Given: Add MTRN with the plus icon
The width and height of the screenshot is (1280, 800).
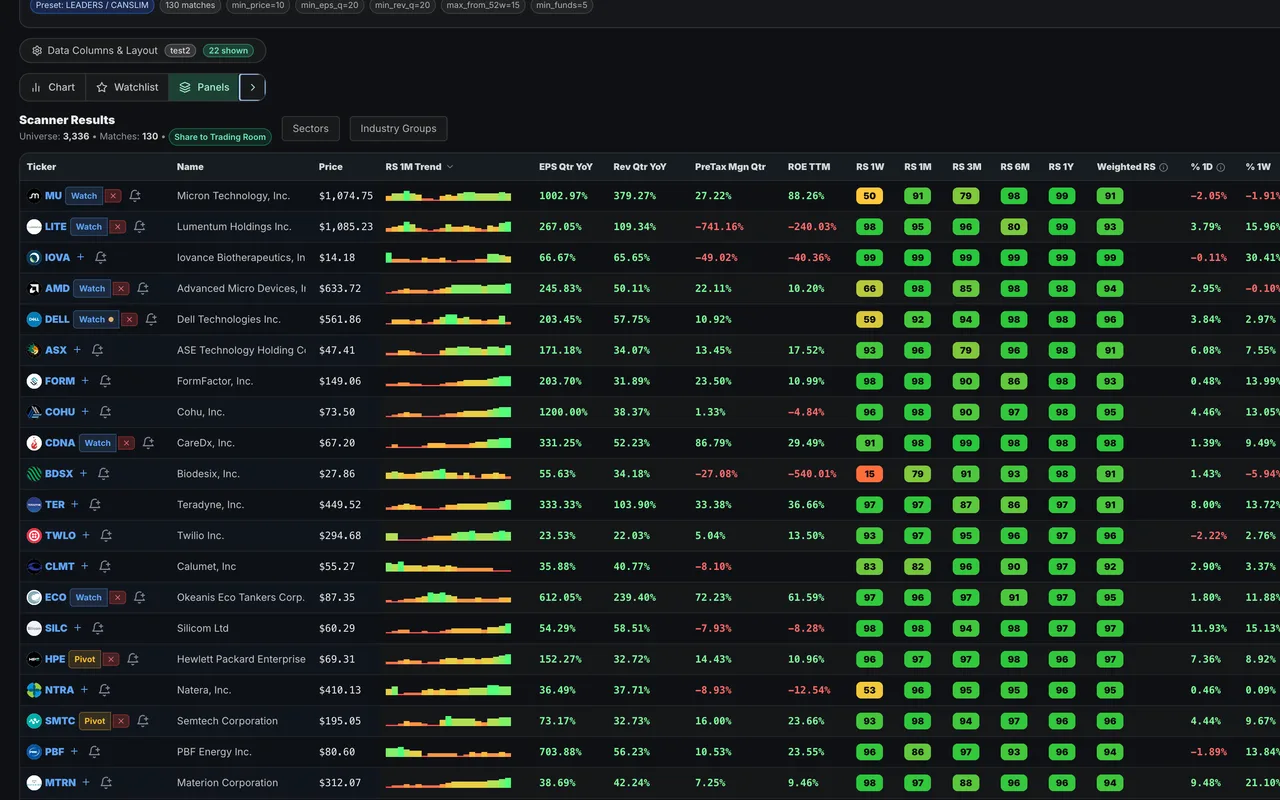Looking at the screenshot, I should tap(86, 782).
